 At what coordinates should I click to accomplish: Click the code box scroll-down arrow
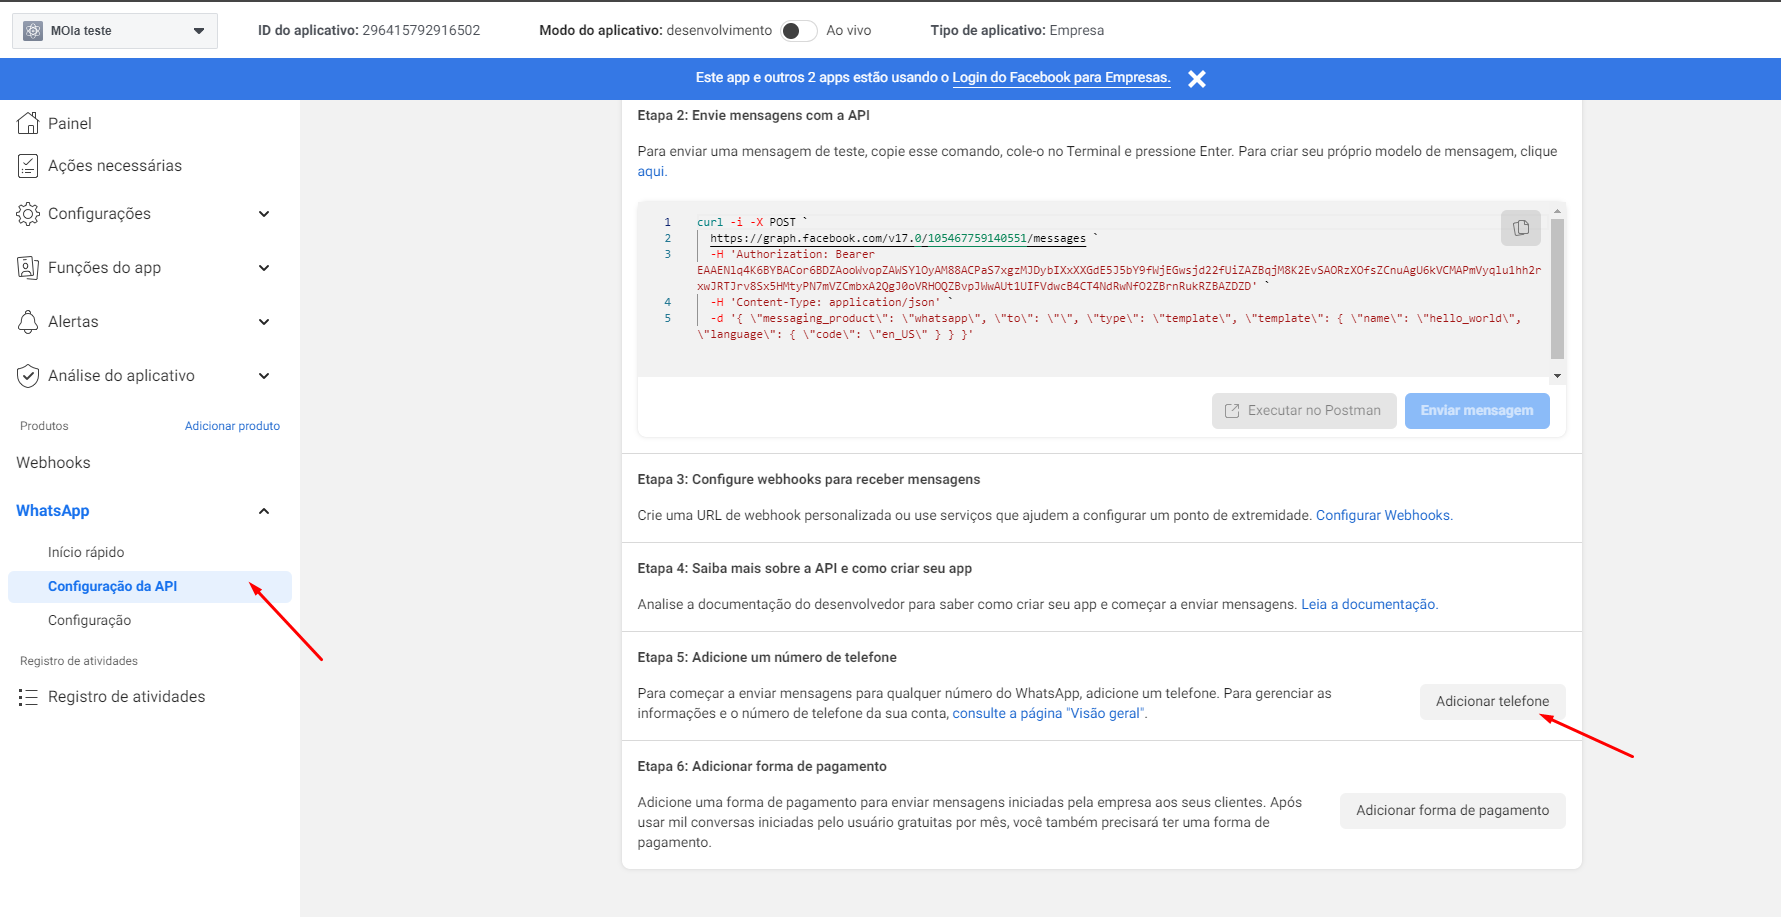(1557, 376)
